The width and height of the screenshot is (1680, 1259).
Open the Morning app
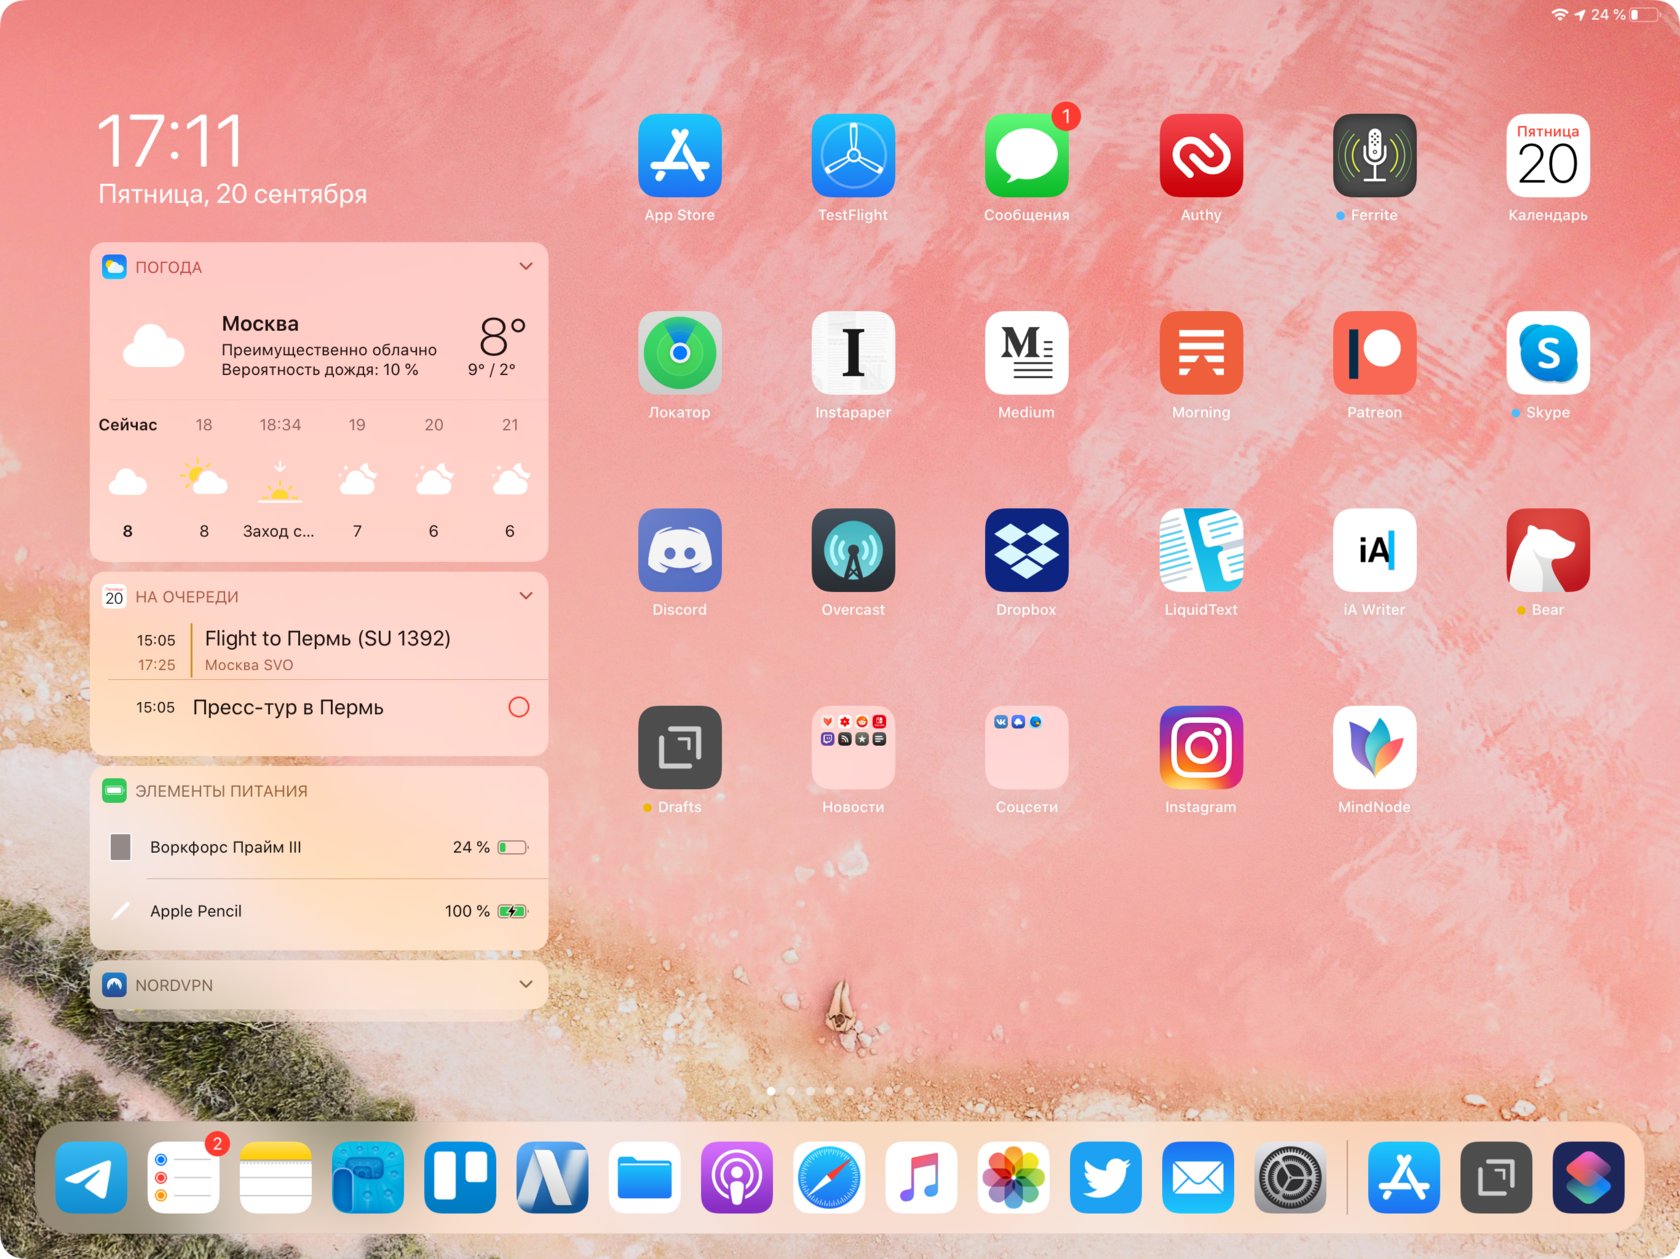pos(1201,353)
